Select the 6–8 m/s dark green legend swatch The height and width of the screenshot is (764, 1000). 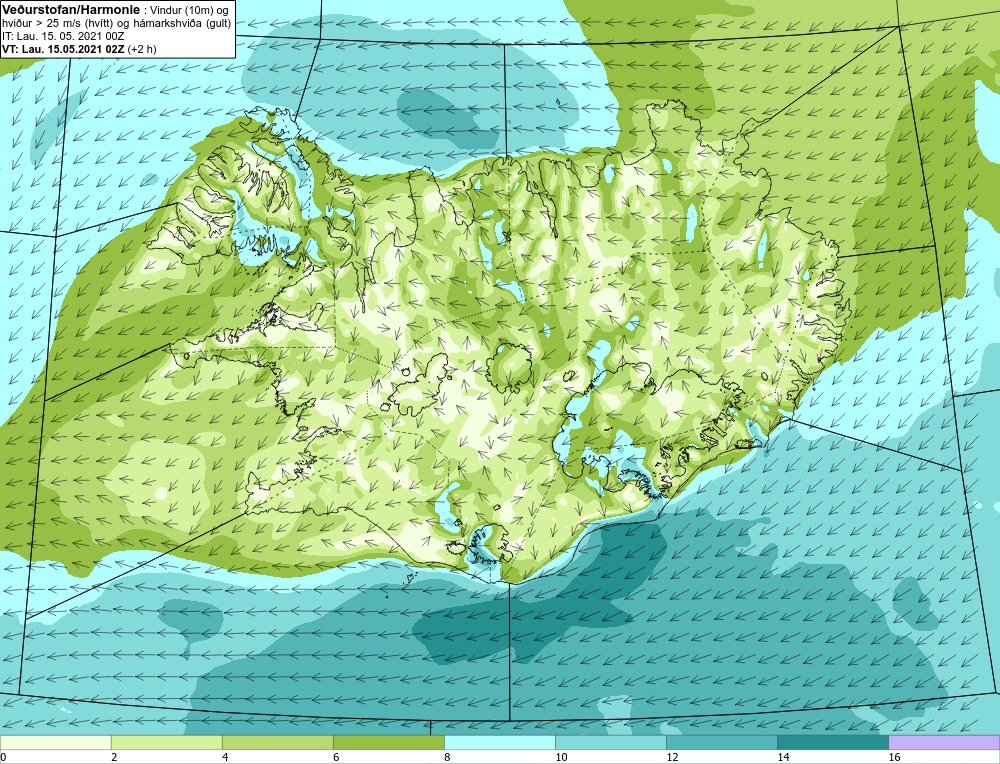click(388, 743)
